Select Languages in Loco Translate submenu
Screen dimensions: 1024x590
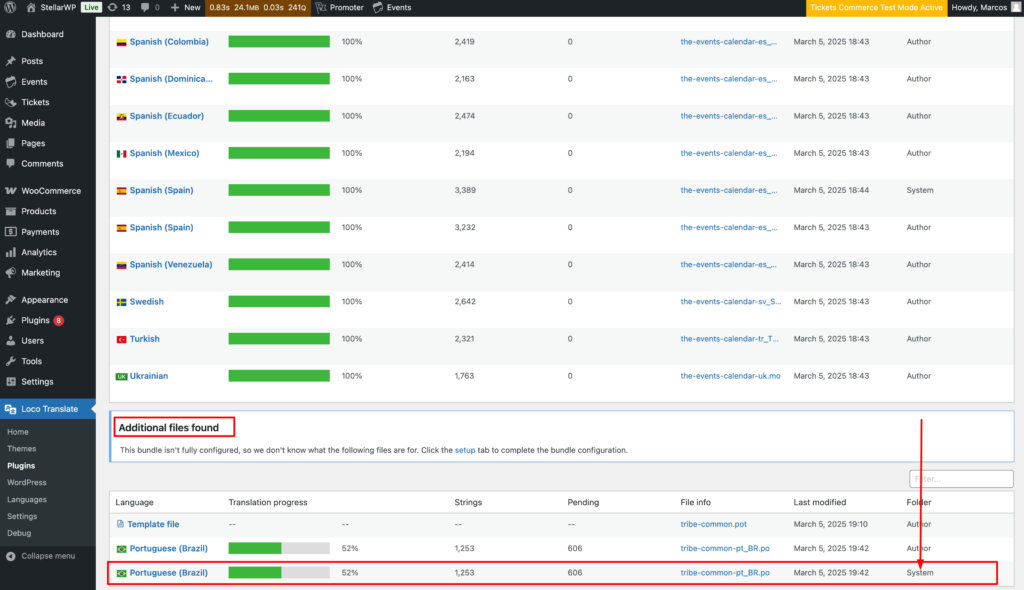tap(27, 499)
